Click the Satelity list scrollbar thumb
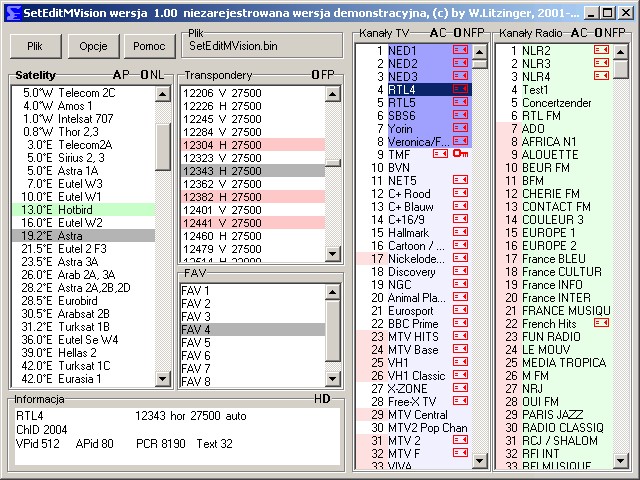This screenshot has height=480, width=640. [163, 145]
